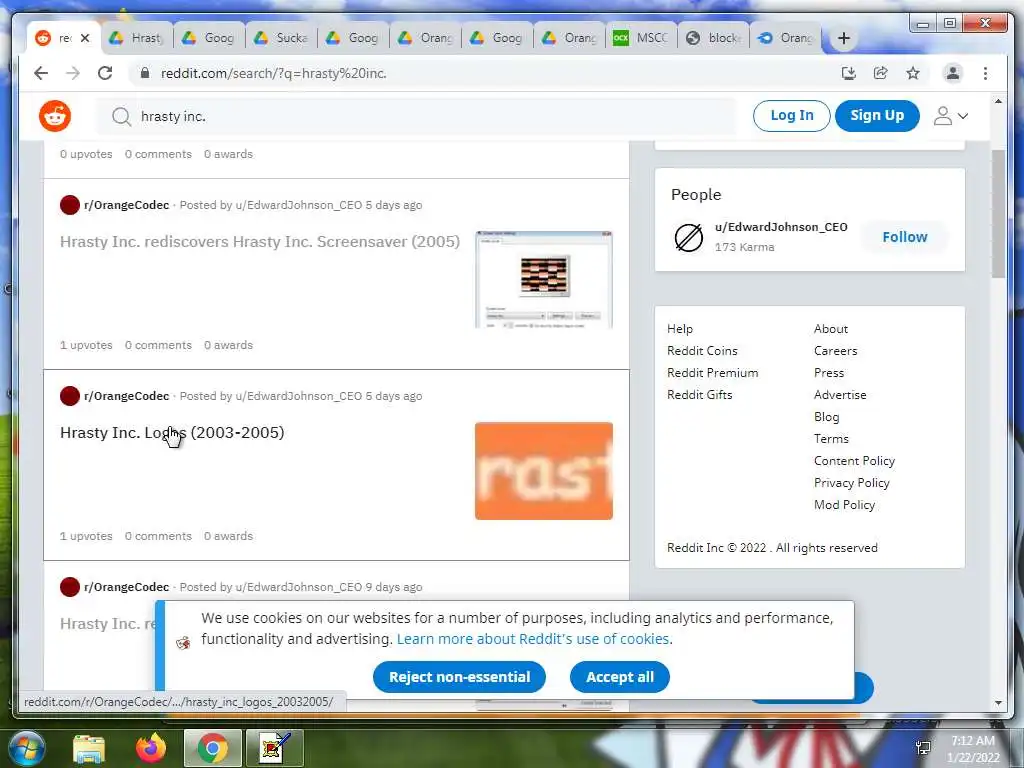Click the Blog footer link
1024x768 pixels.
point(826,417)
